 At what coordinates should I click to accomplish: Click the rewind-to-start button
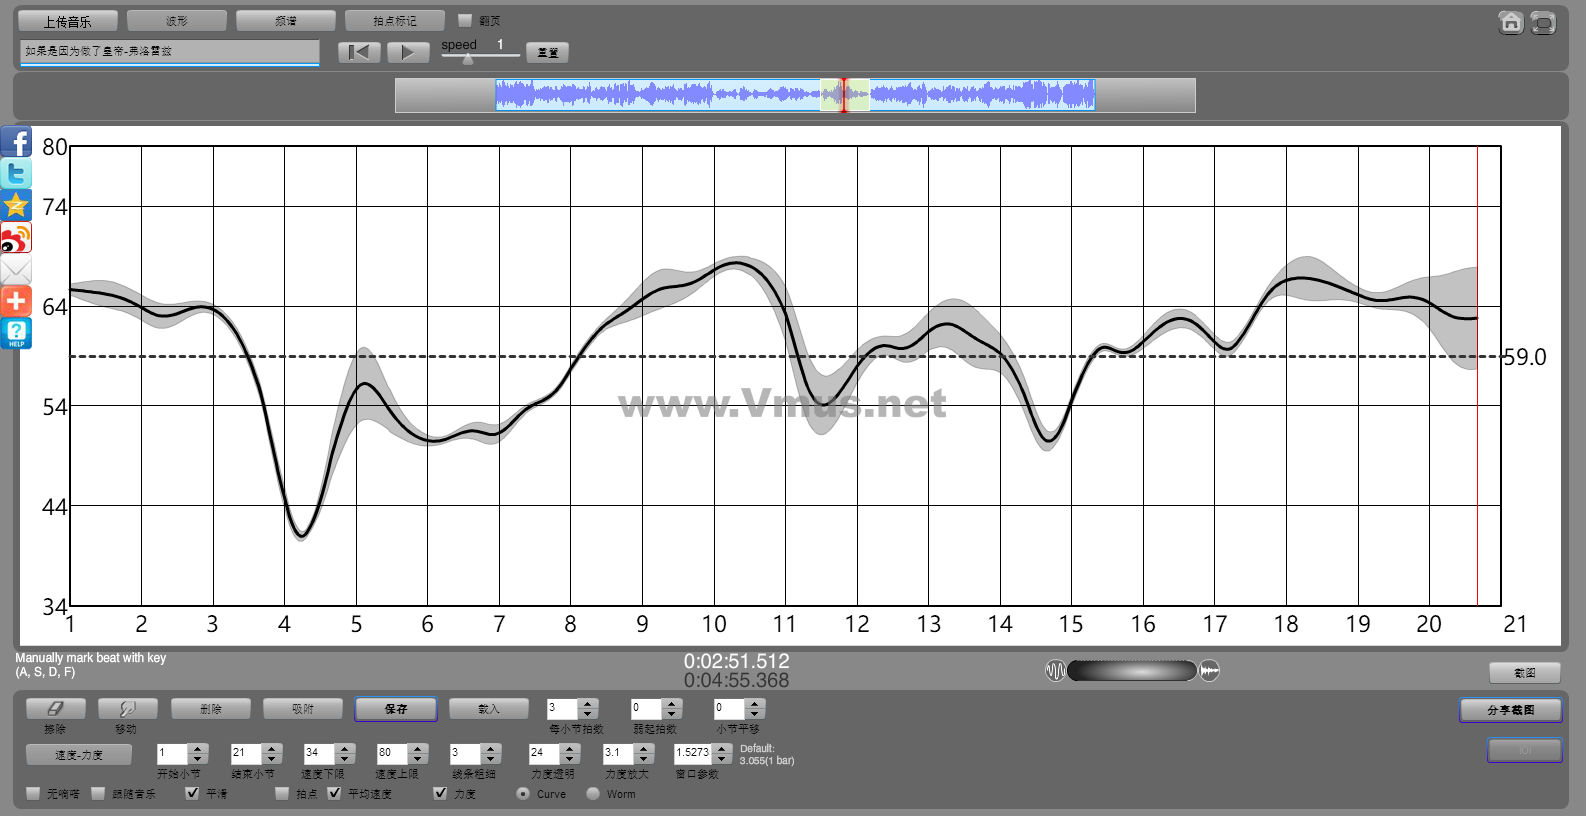pyautogui.click(x=358, y=52)
